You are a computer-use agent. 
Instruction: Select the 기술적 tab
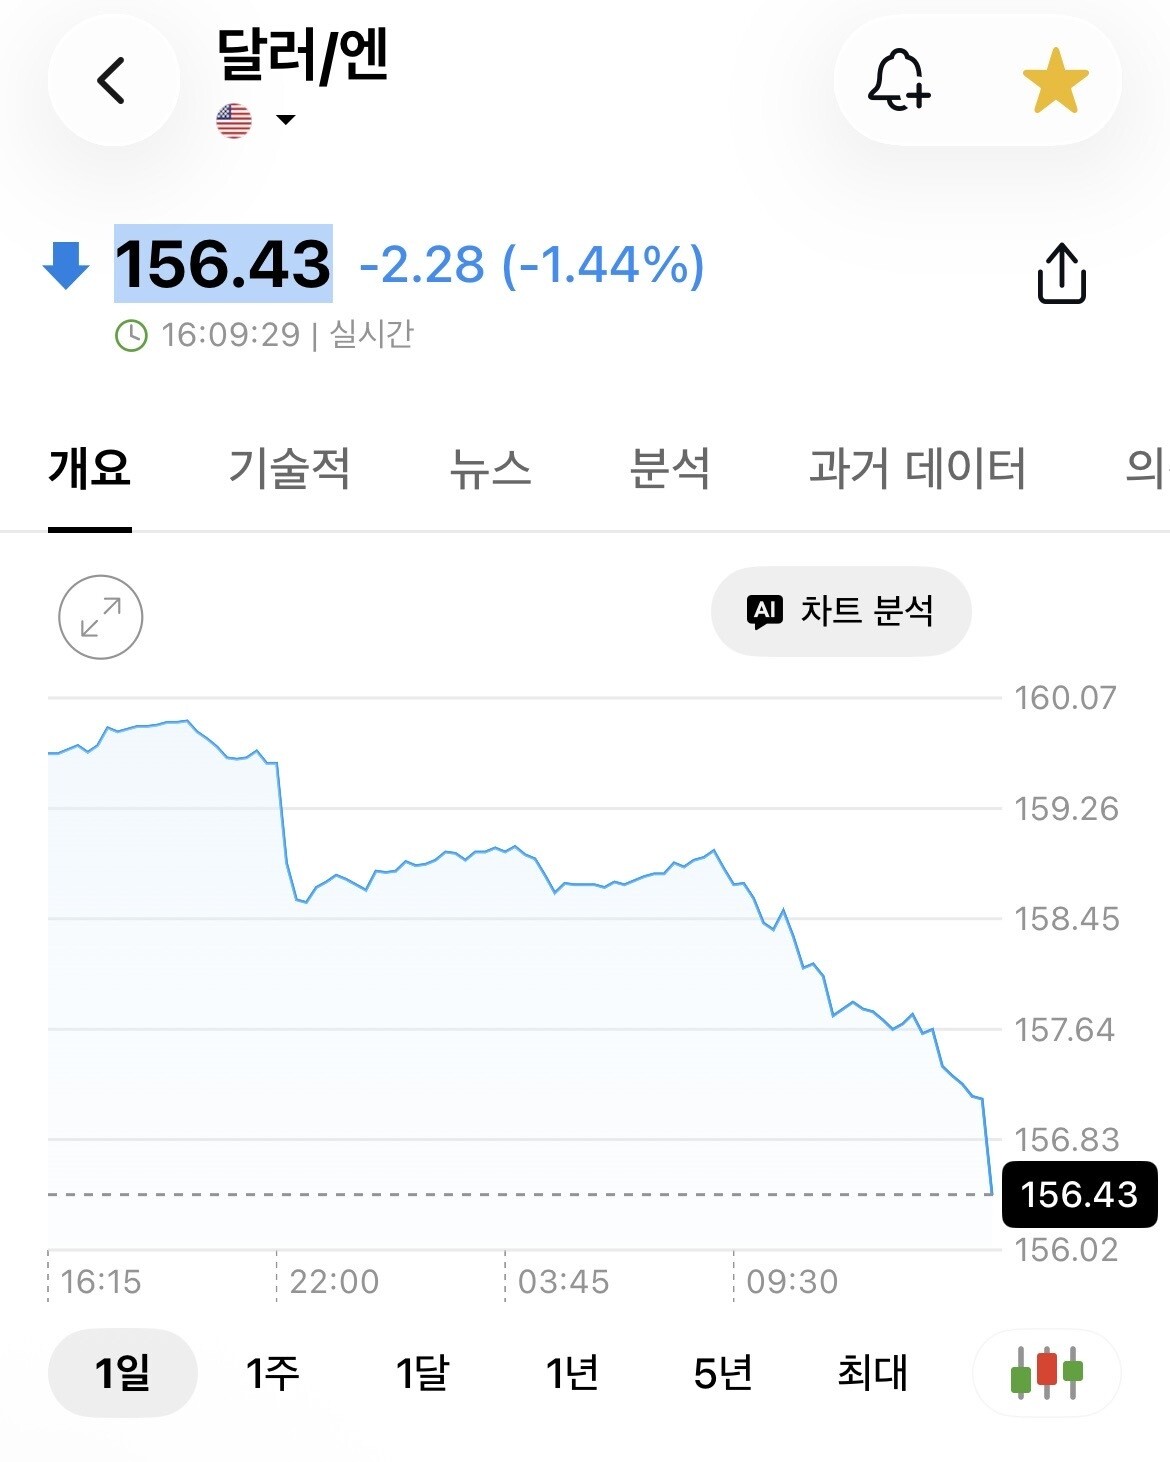point(289,468)
